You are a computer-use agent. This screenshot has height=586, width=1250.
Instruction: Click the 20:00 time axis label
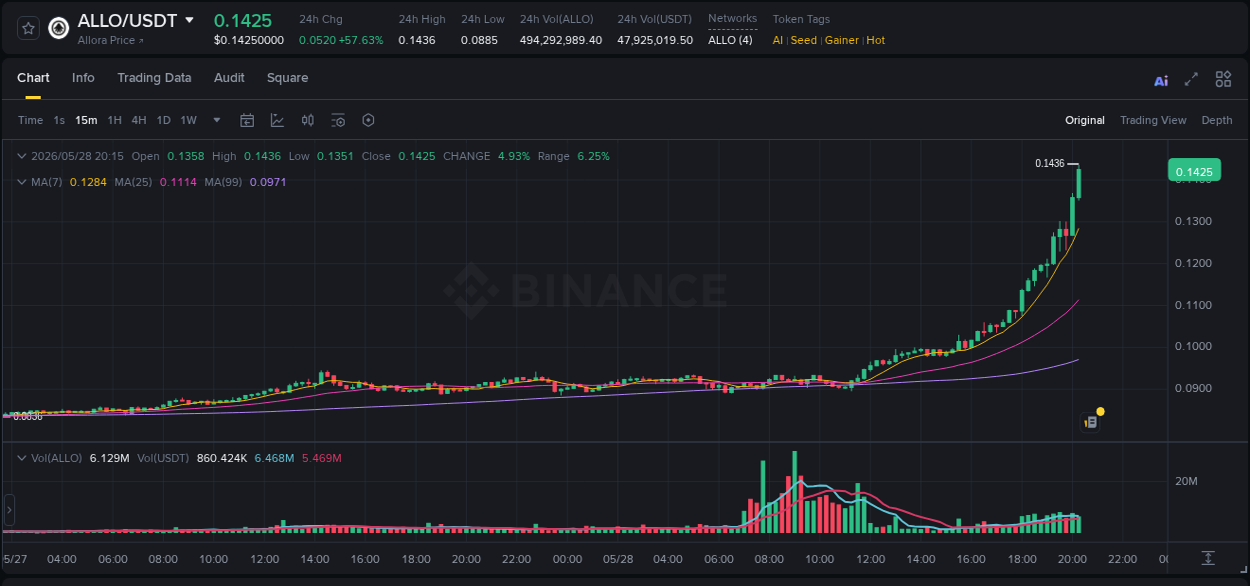[x=1072, y=559]
